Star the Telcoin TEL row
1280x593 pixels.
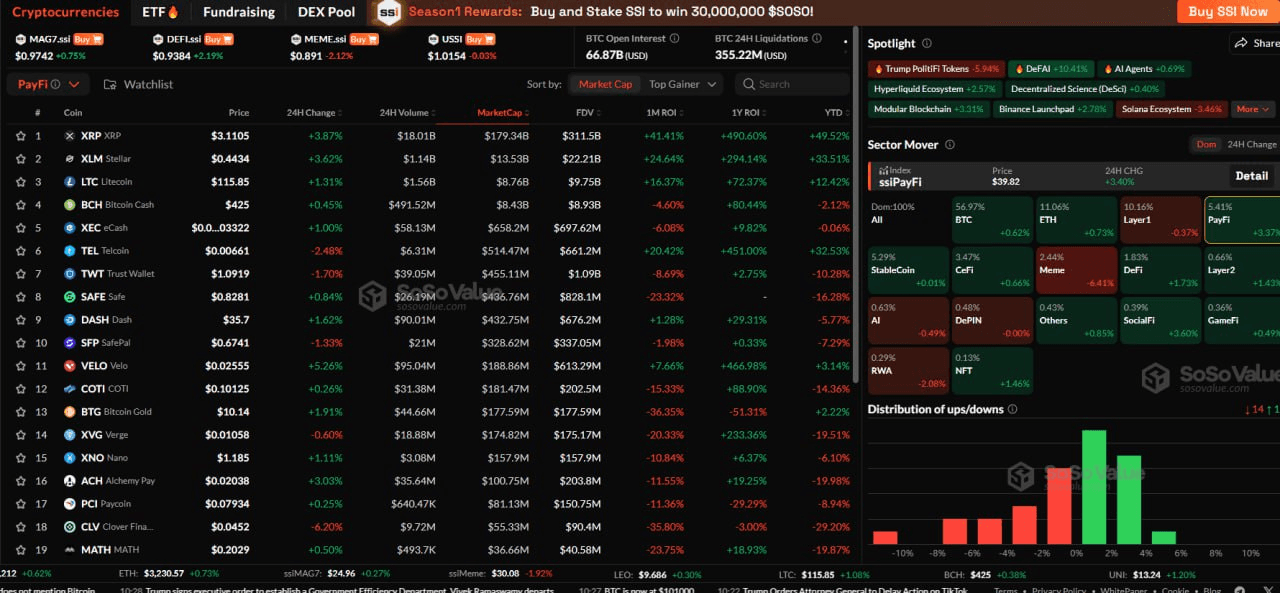20,251
